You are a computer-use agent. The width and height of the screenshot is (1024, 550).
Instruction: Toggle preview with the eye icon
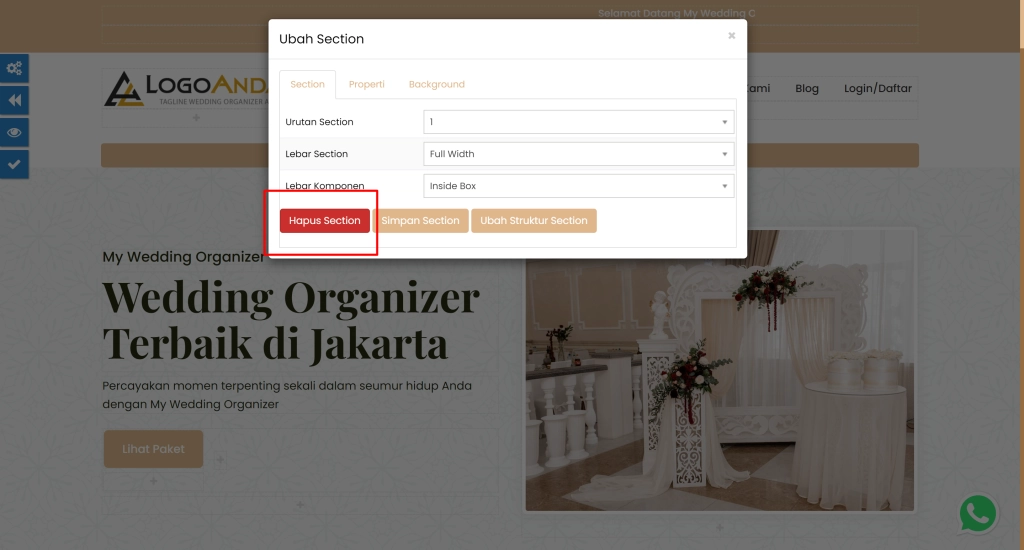click(14, 132)
